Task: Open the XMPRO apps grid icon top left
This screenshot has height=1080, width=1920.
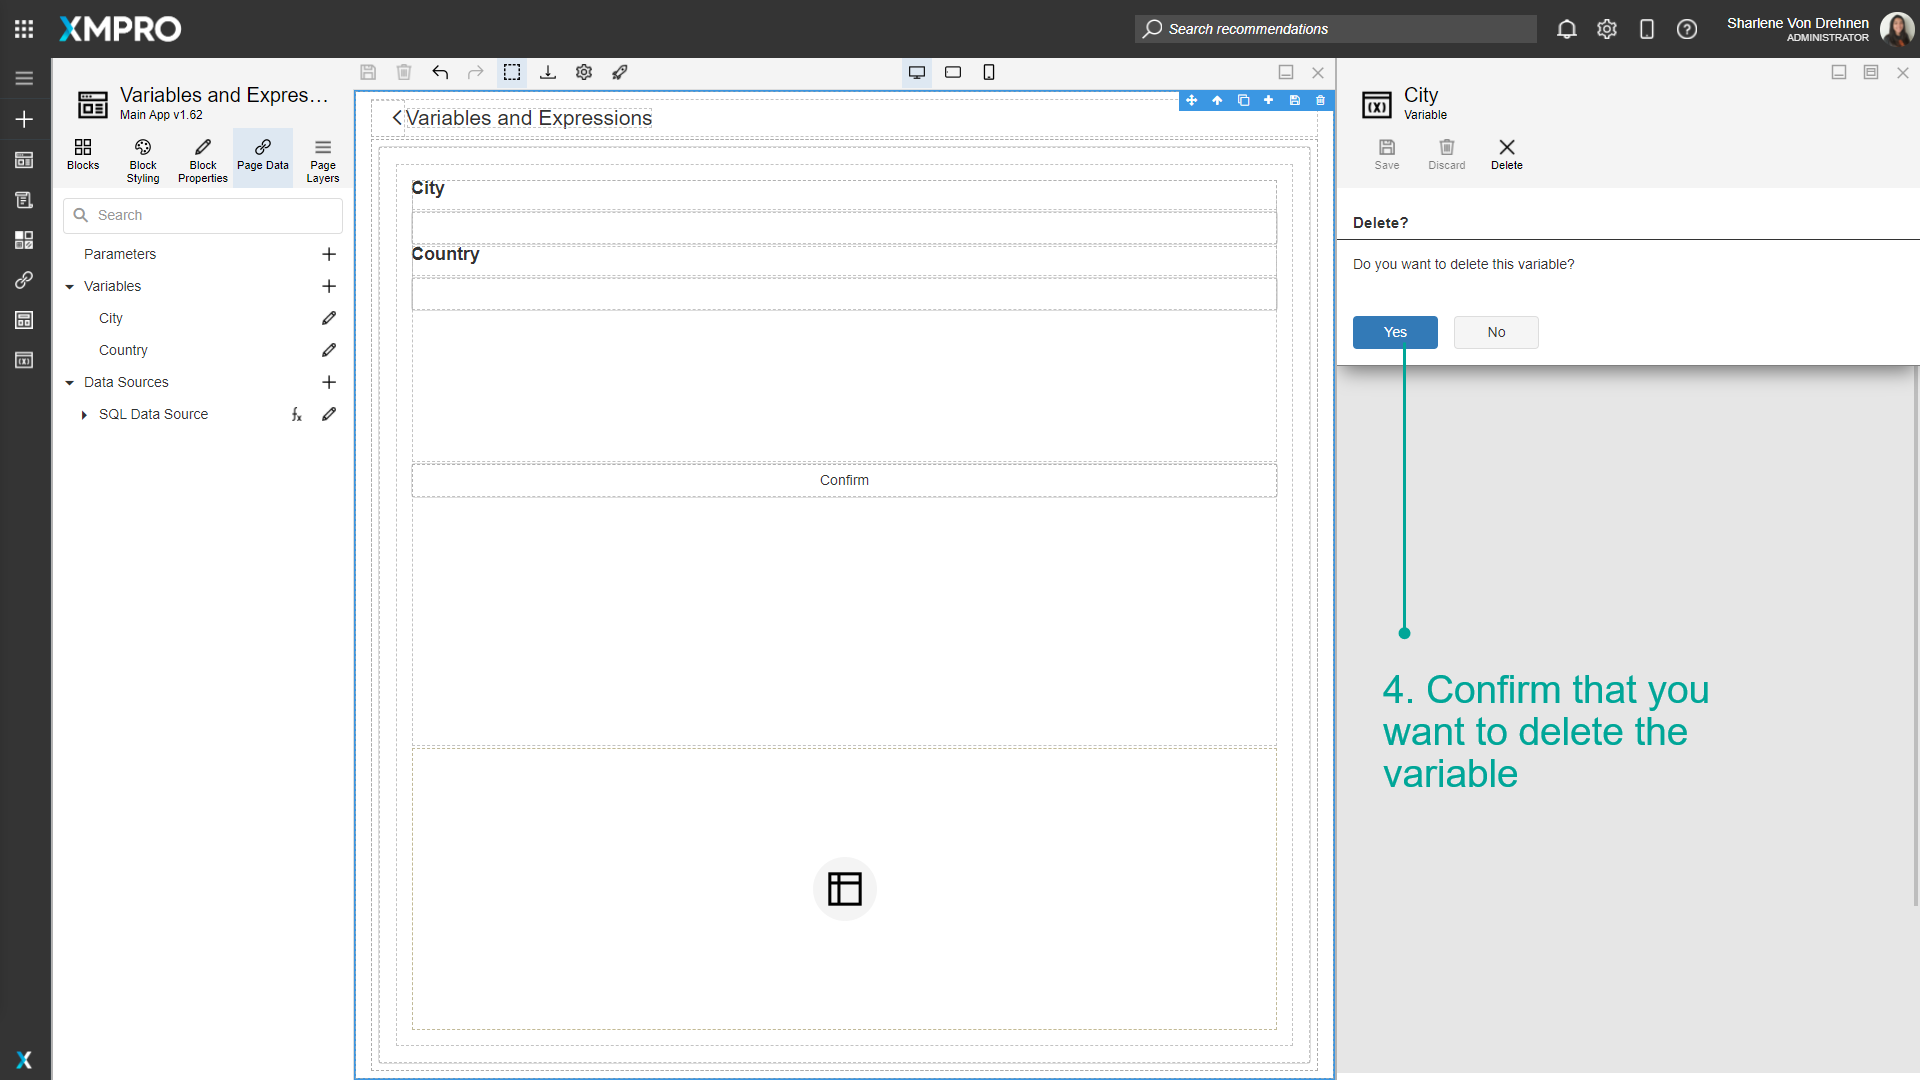Action: [24, 28]
